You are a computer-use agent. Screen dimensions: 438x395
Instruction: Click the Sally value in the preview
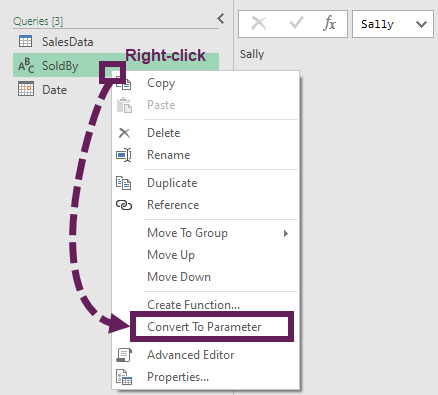252,54
